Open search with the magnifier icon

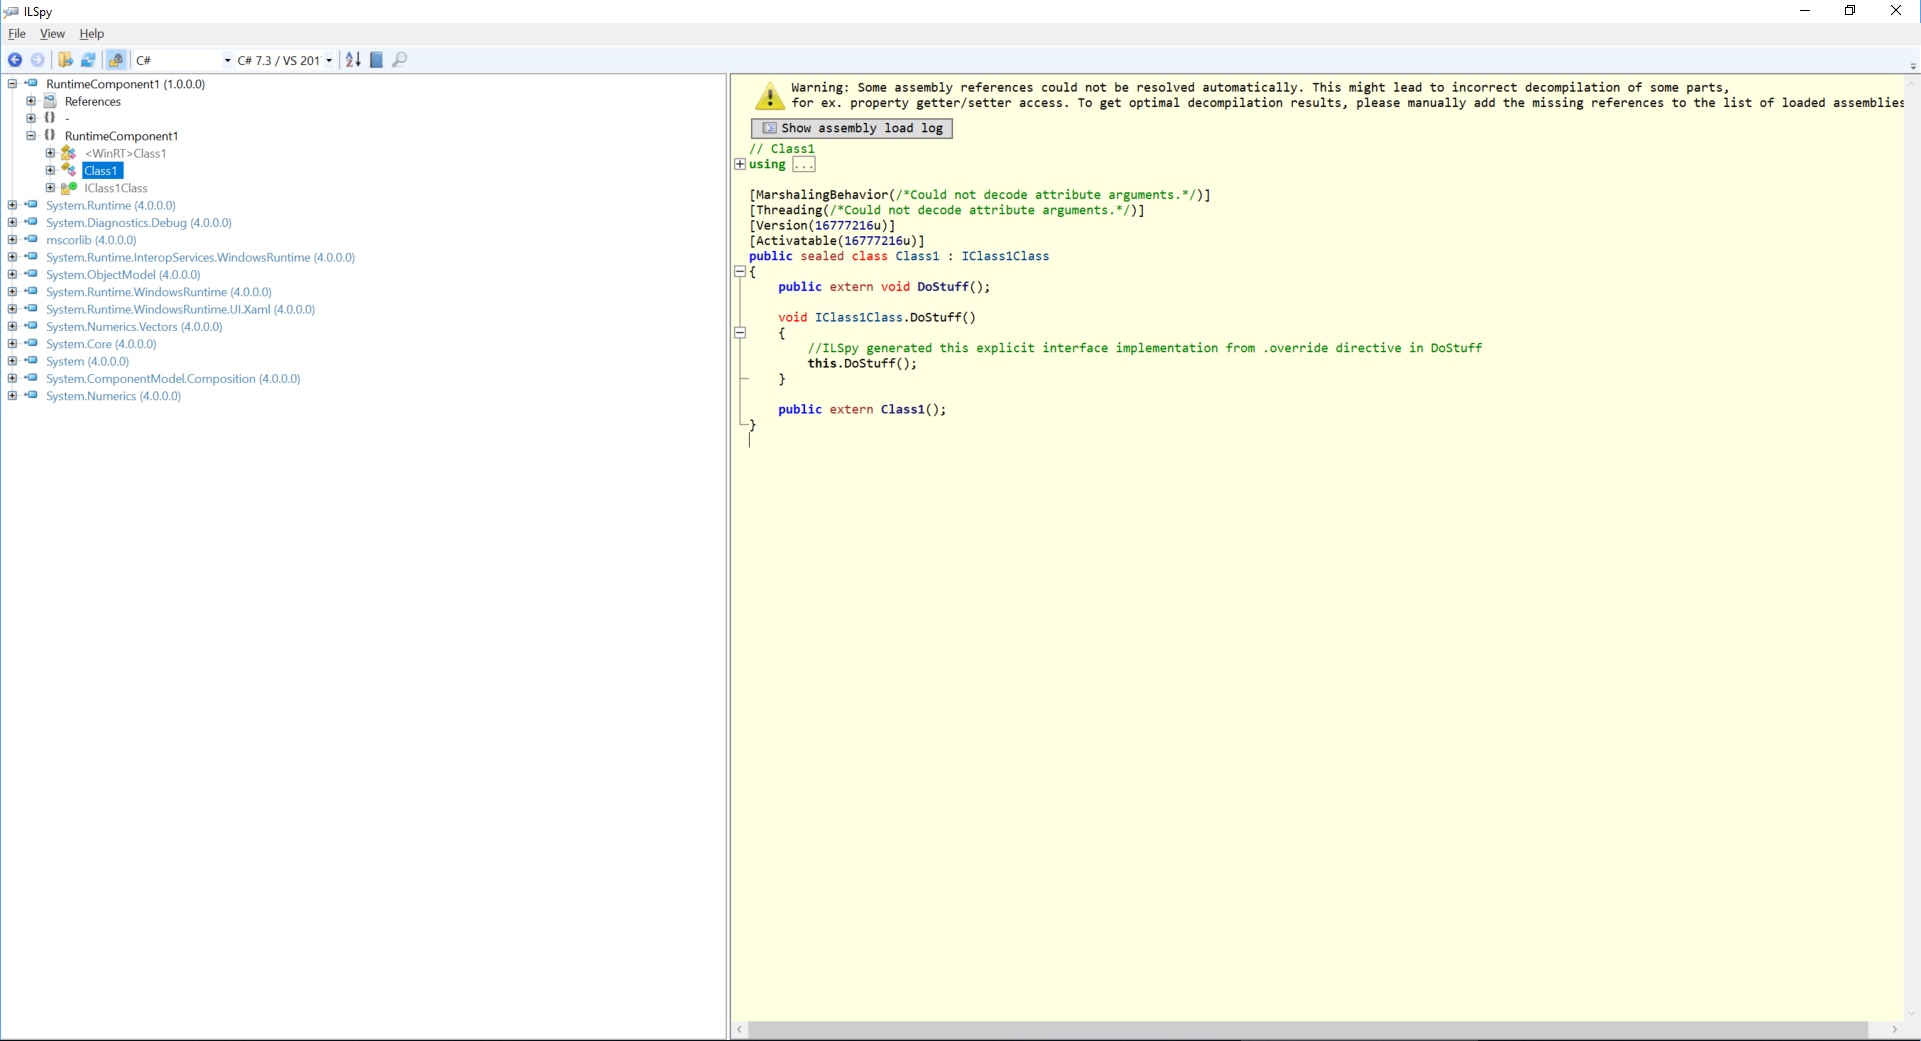400,60
